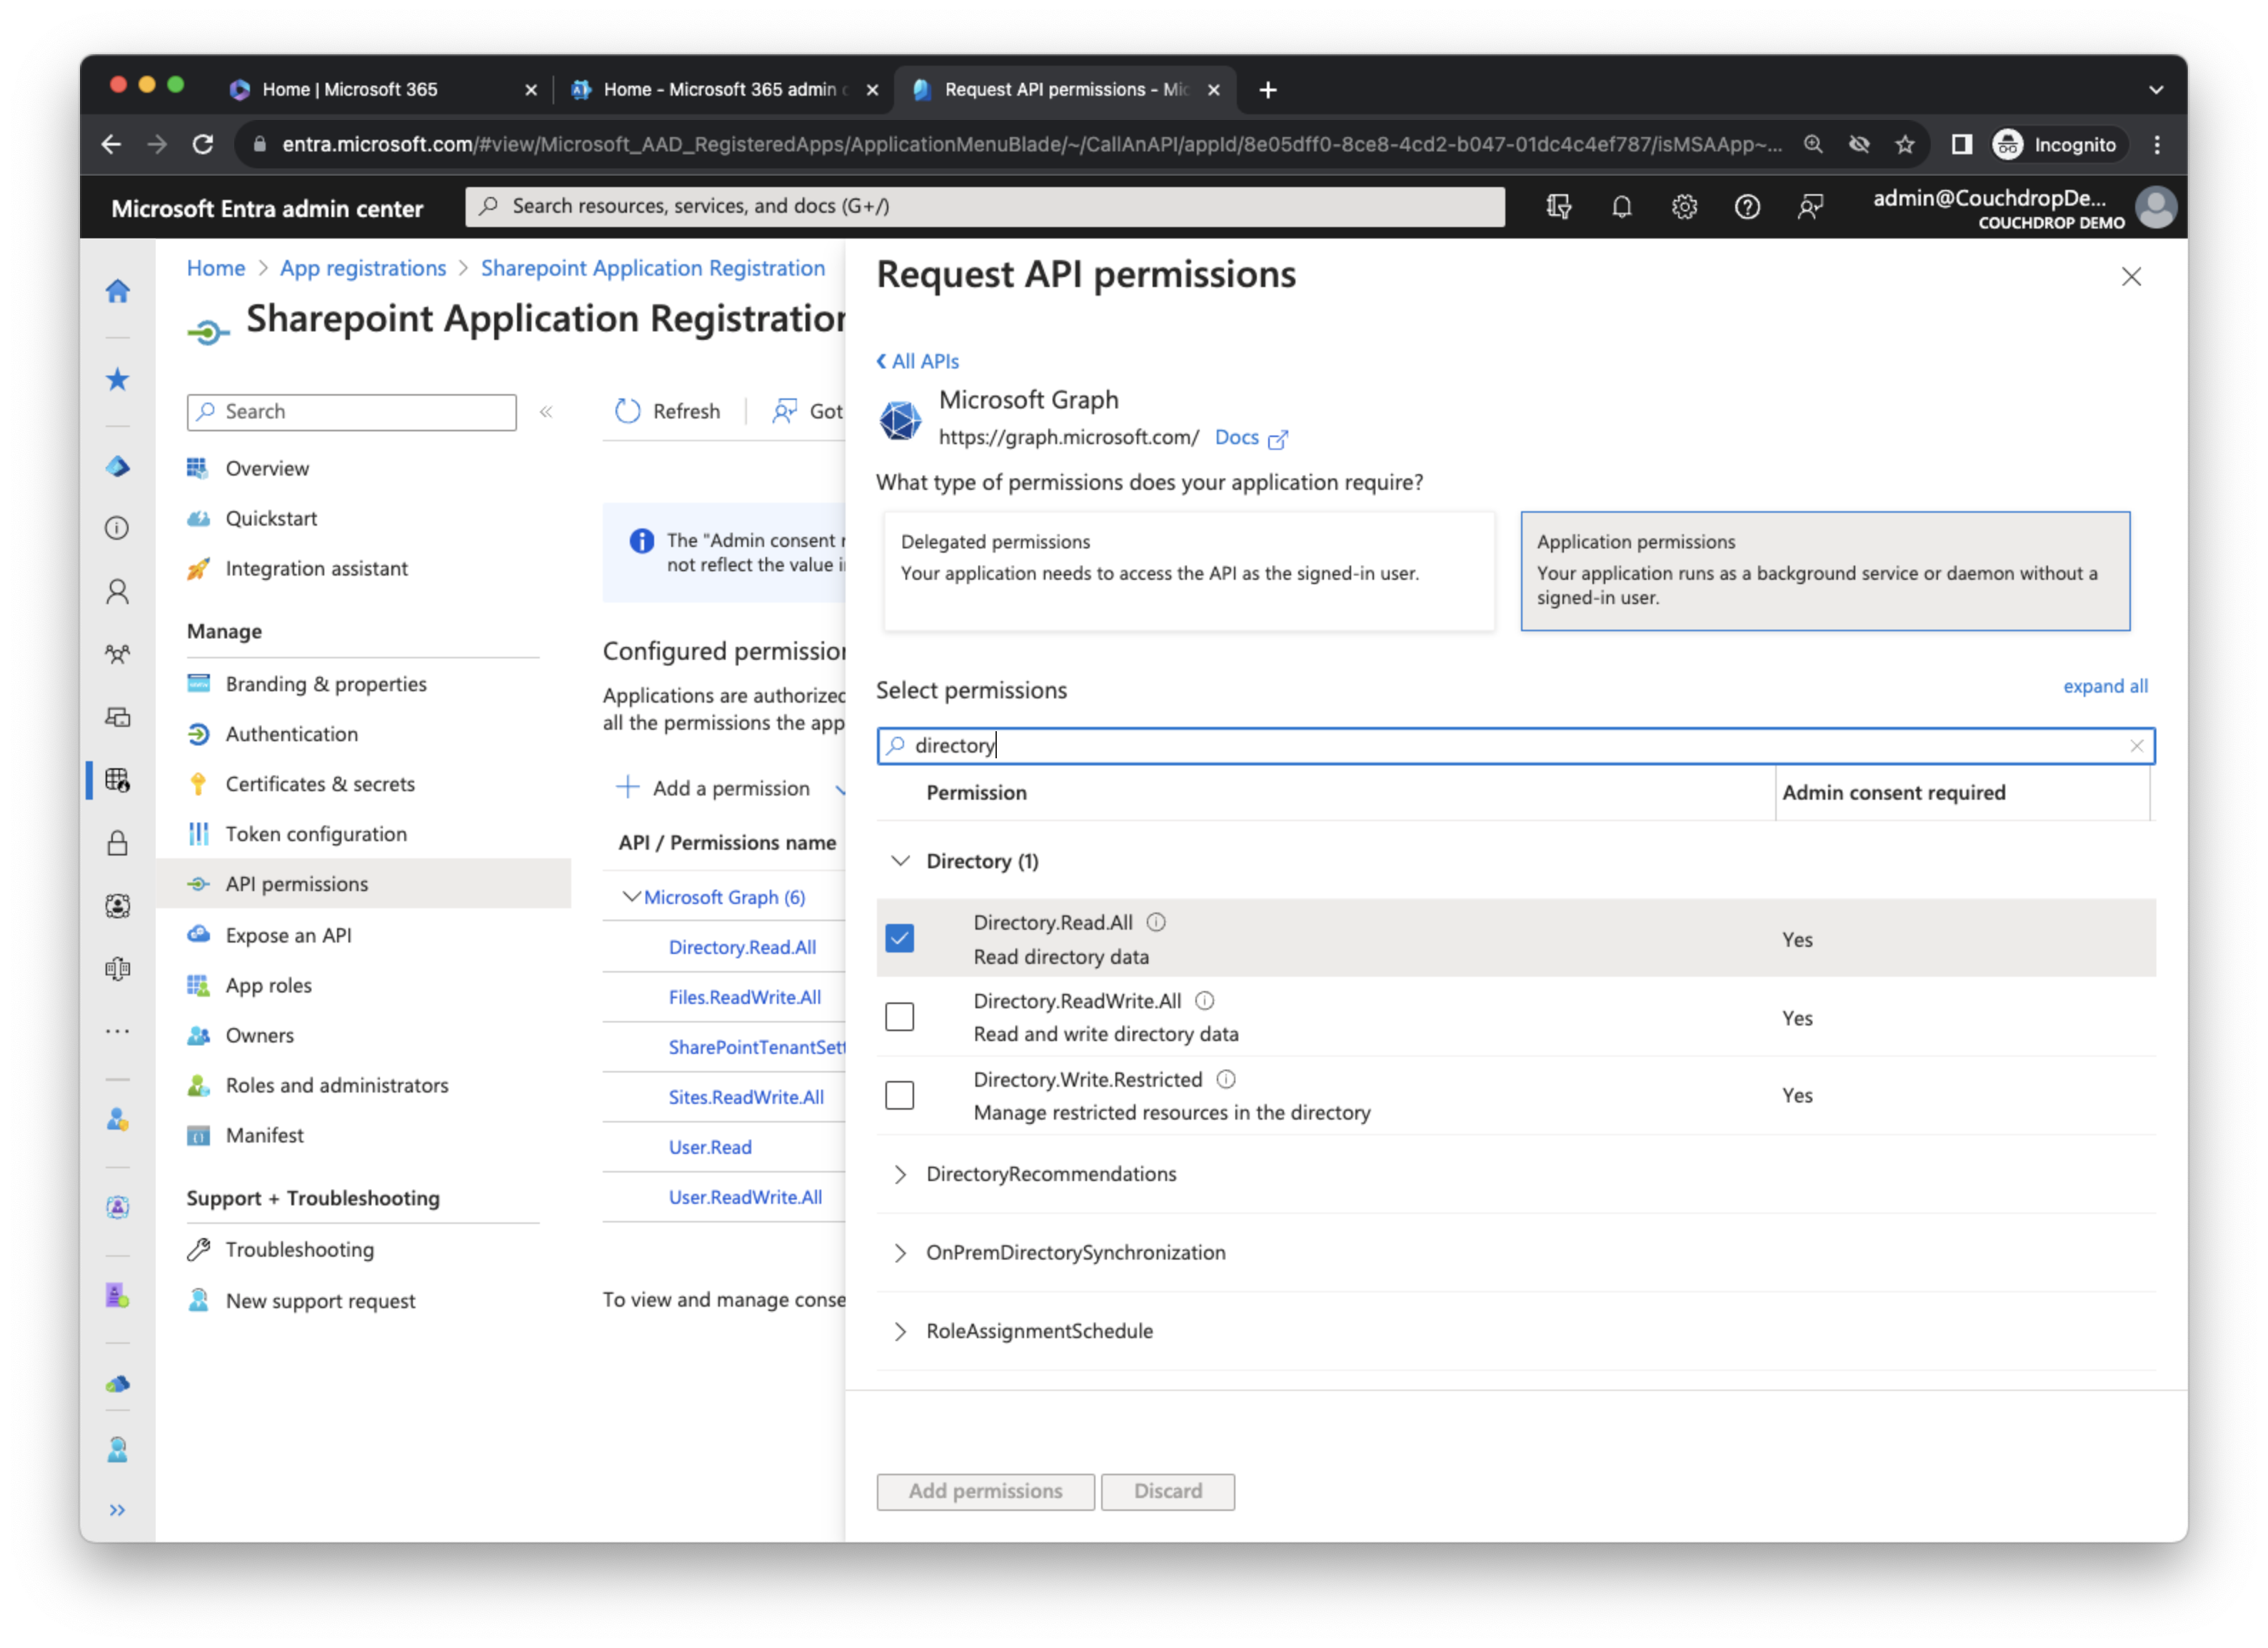
Task: Check the Directory.Write.Restricted checkbox
Action: click(899, 1095)
